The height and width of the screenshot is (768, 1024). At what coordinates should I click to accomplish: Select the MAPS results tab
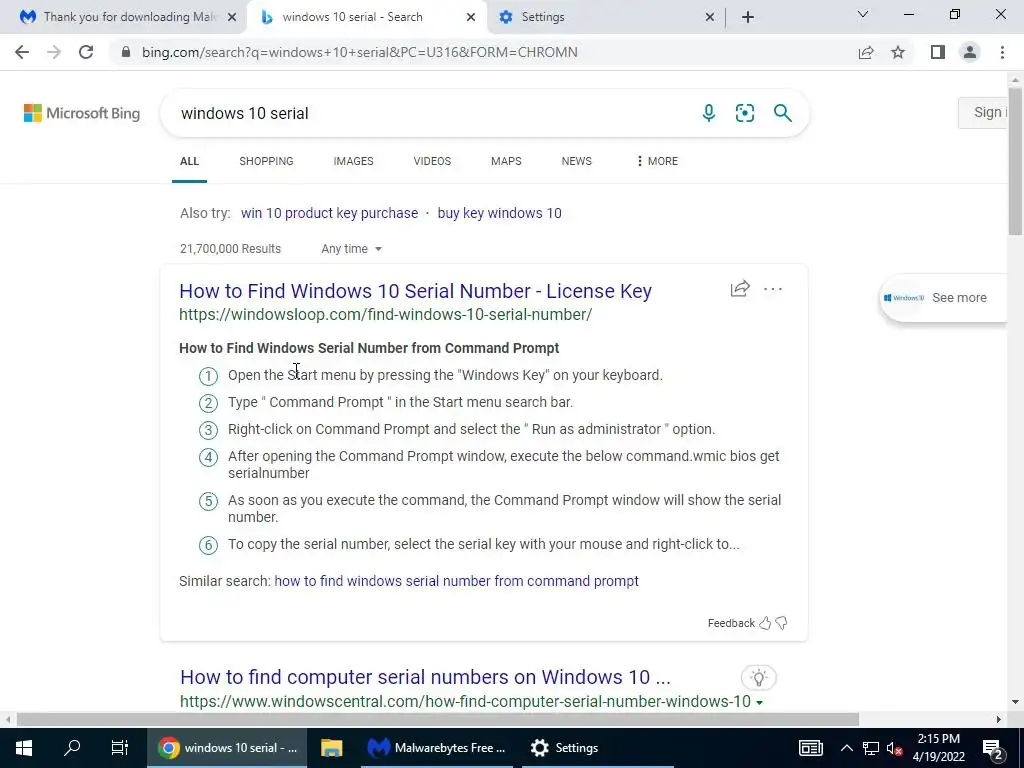coord(506,161)
